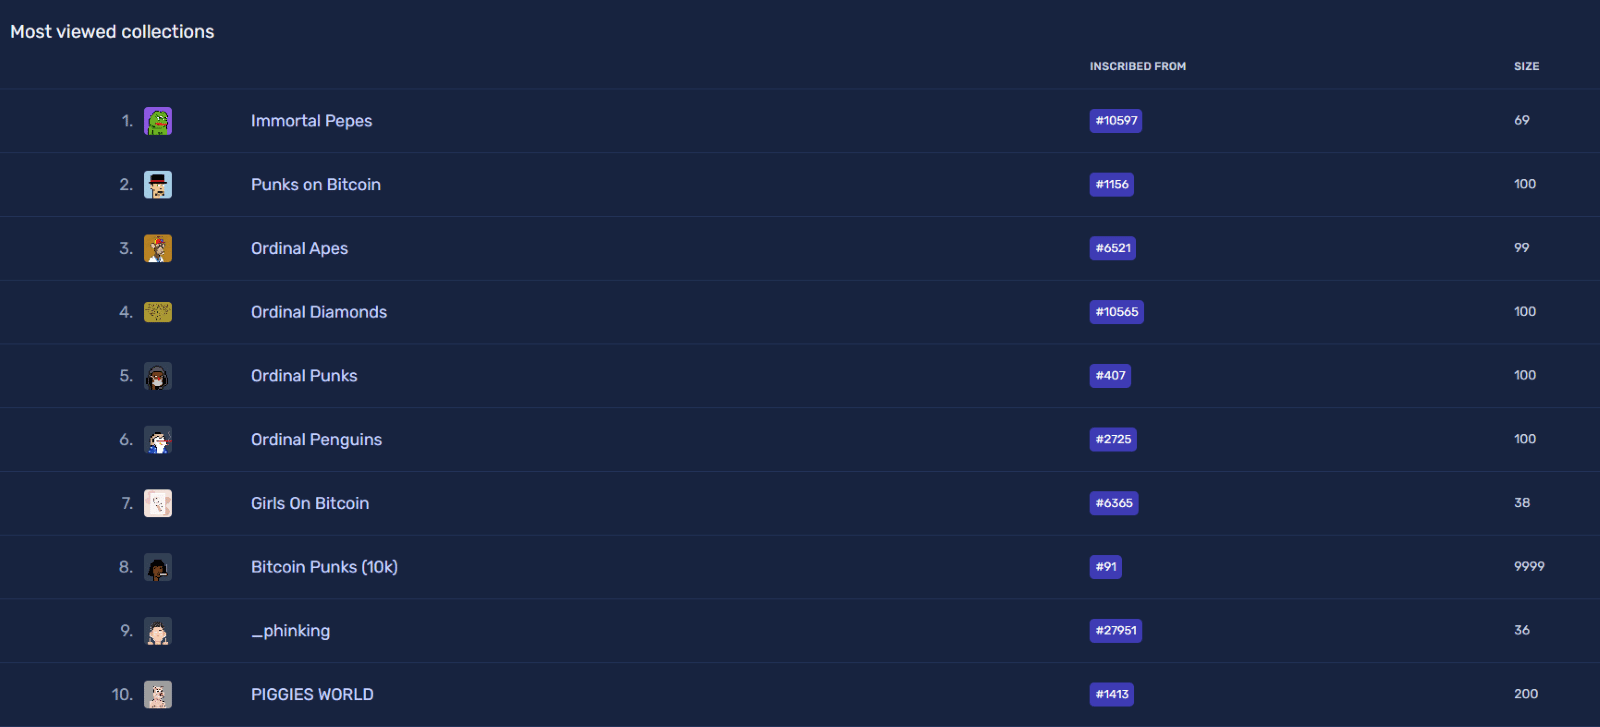
Task: Open the Ordinal Punks avatar thumbnail
Action: (x=158, y=376)
